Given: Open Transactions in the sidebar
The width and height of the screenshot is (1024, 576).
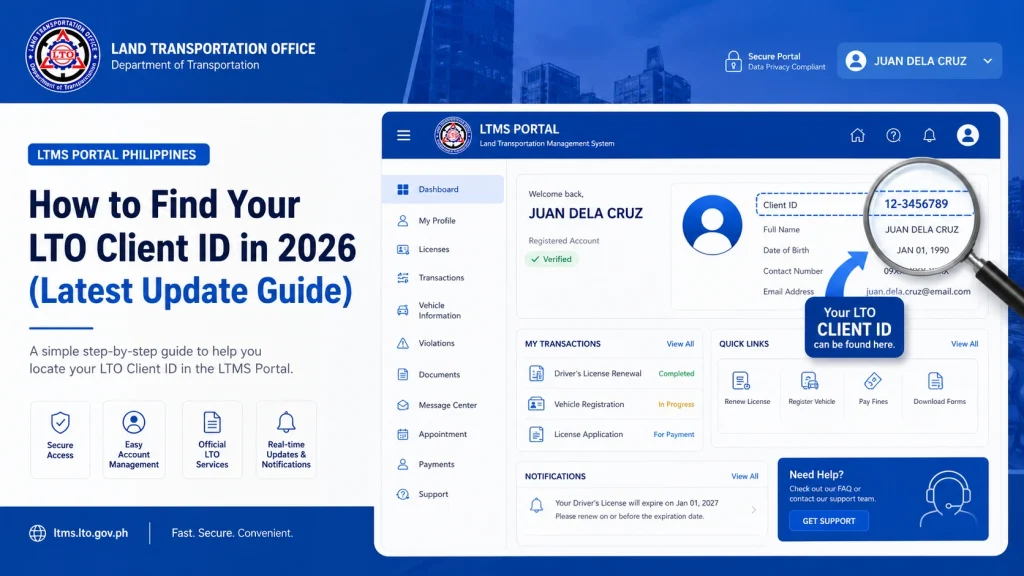Looking at the screenshot, I should (443, 278).
